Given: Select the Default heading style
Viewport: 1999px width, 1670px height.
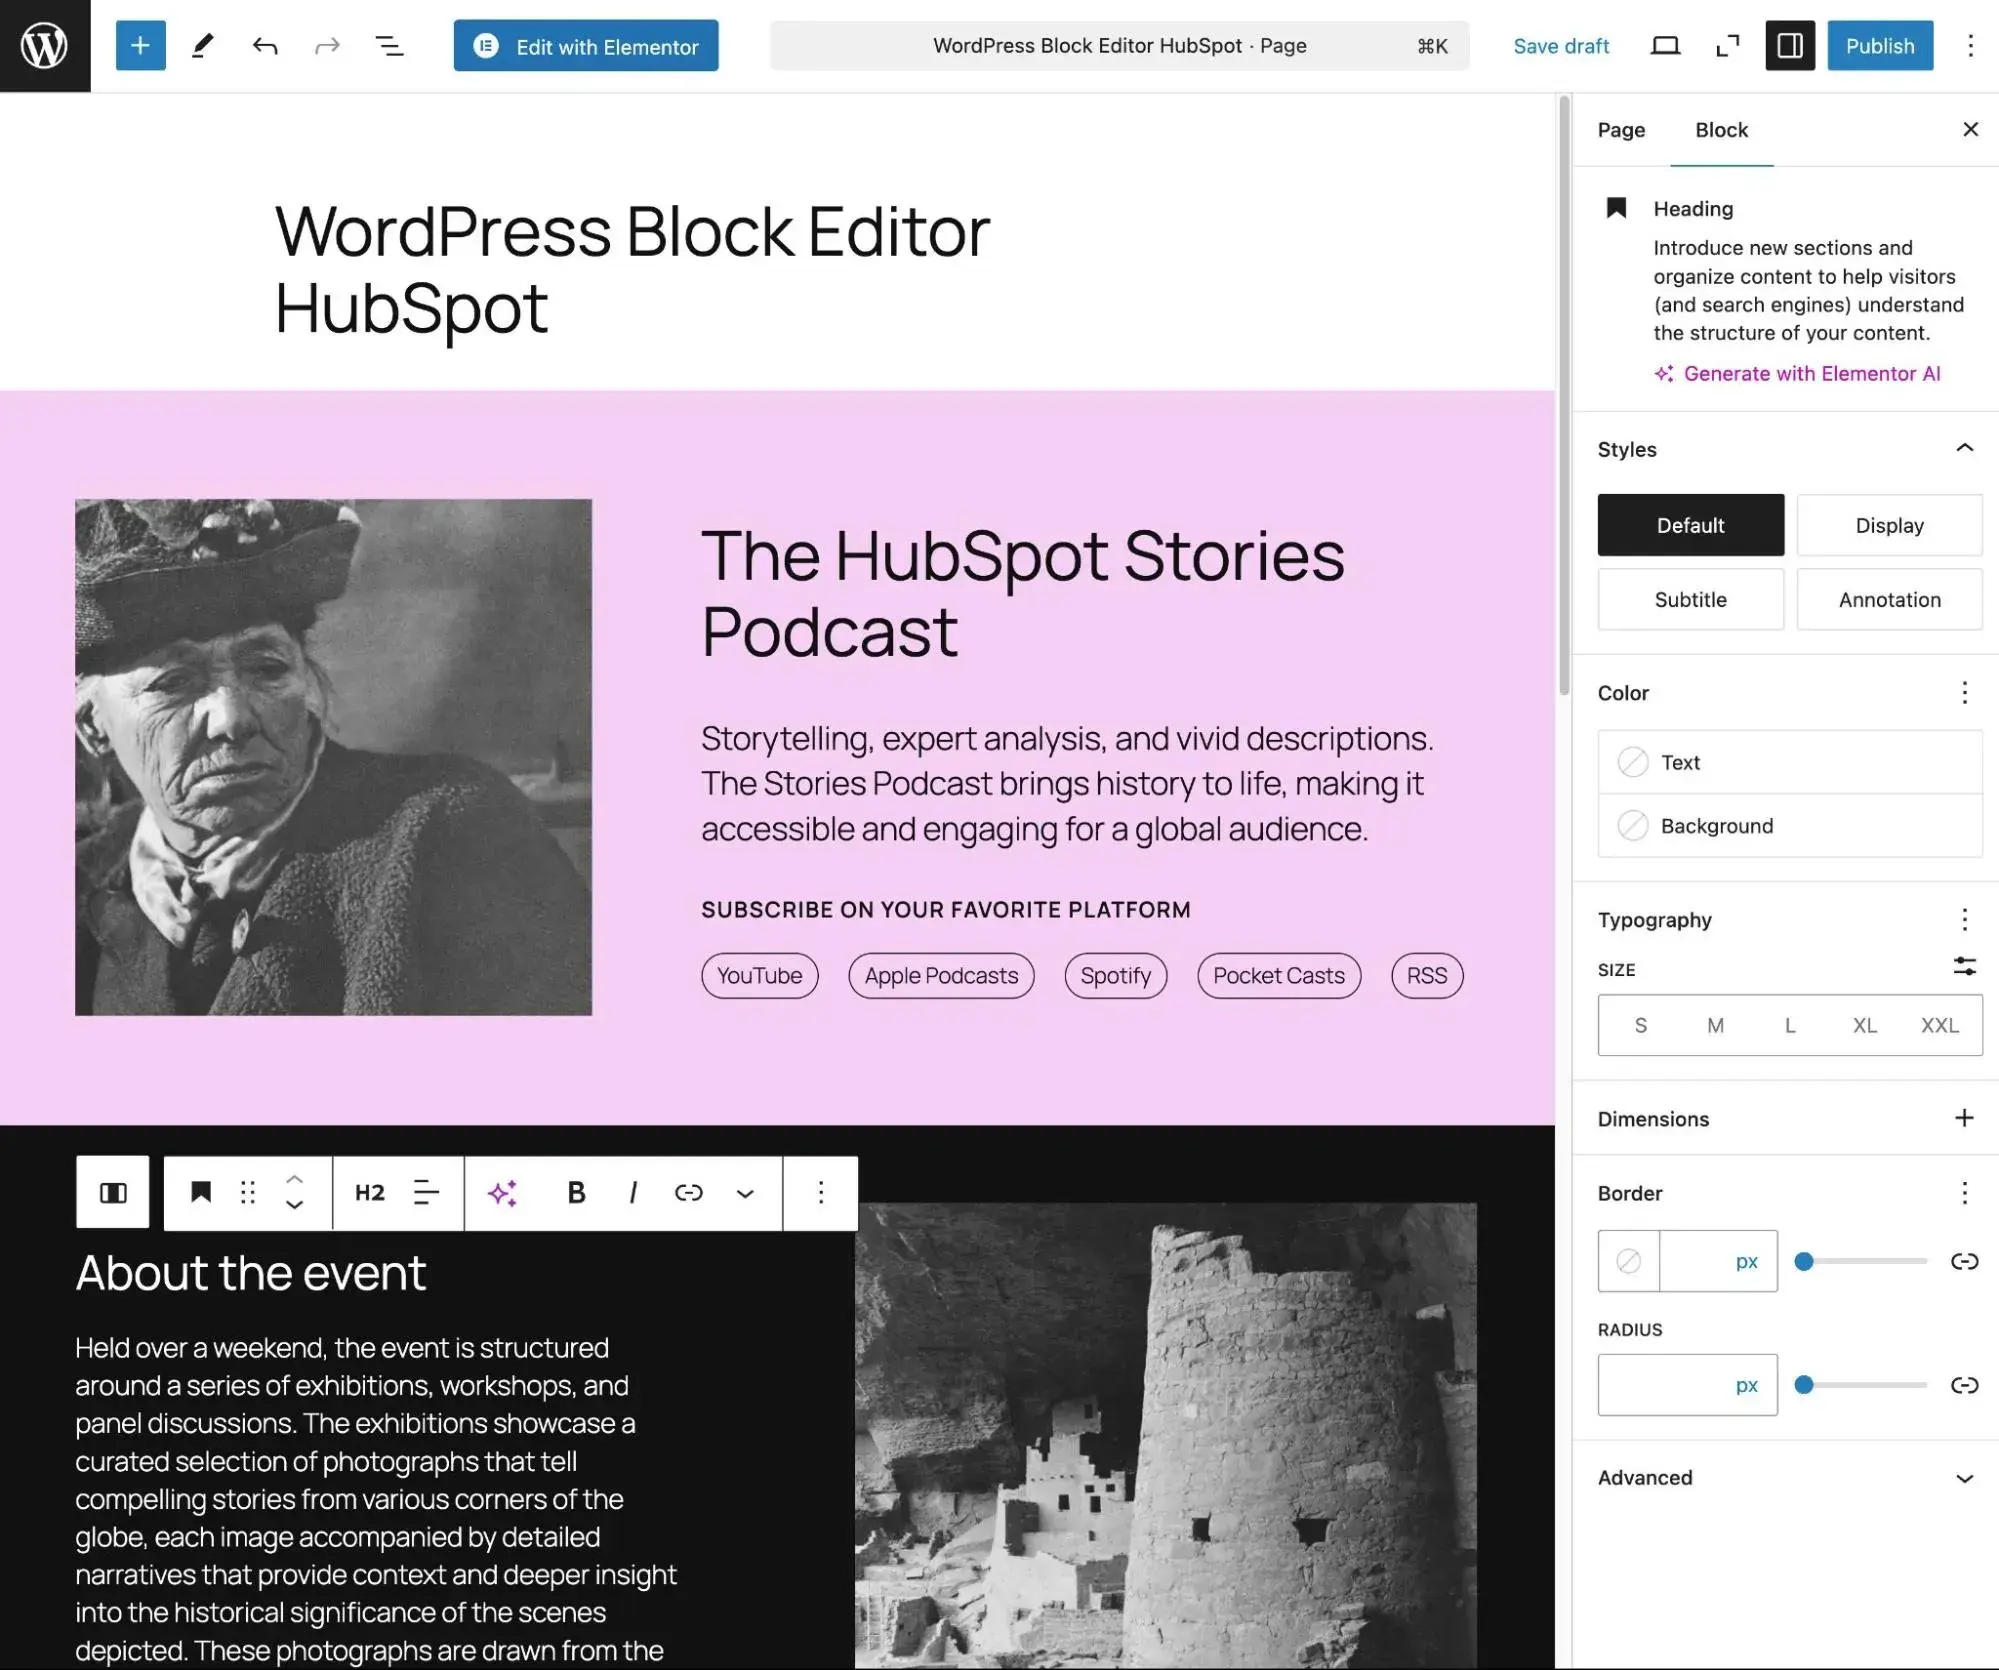Looking at the screenshot, I should tap(1690, 525).
